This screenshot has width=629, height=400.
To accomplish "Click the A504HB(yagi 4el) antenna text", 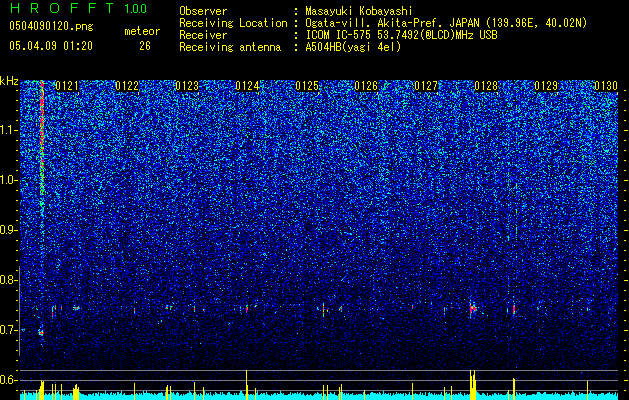I will [x=353, y=47].
